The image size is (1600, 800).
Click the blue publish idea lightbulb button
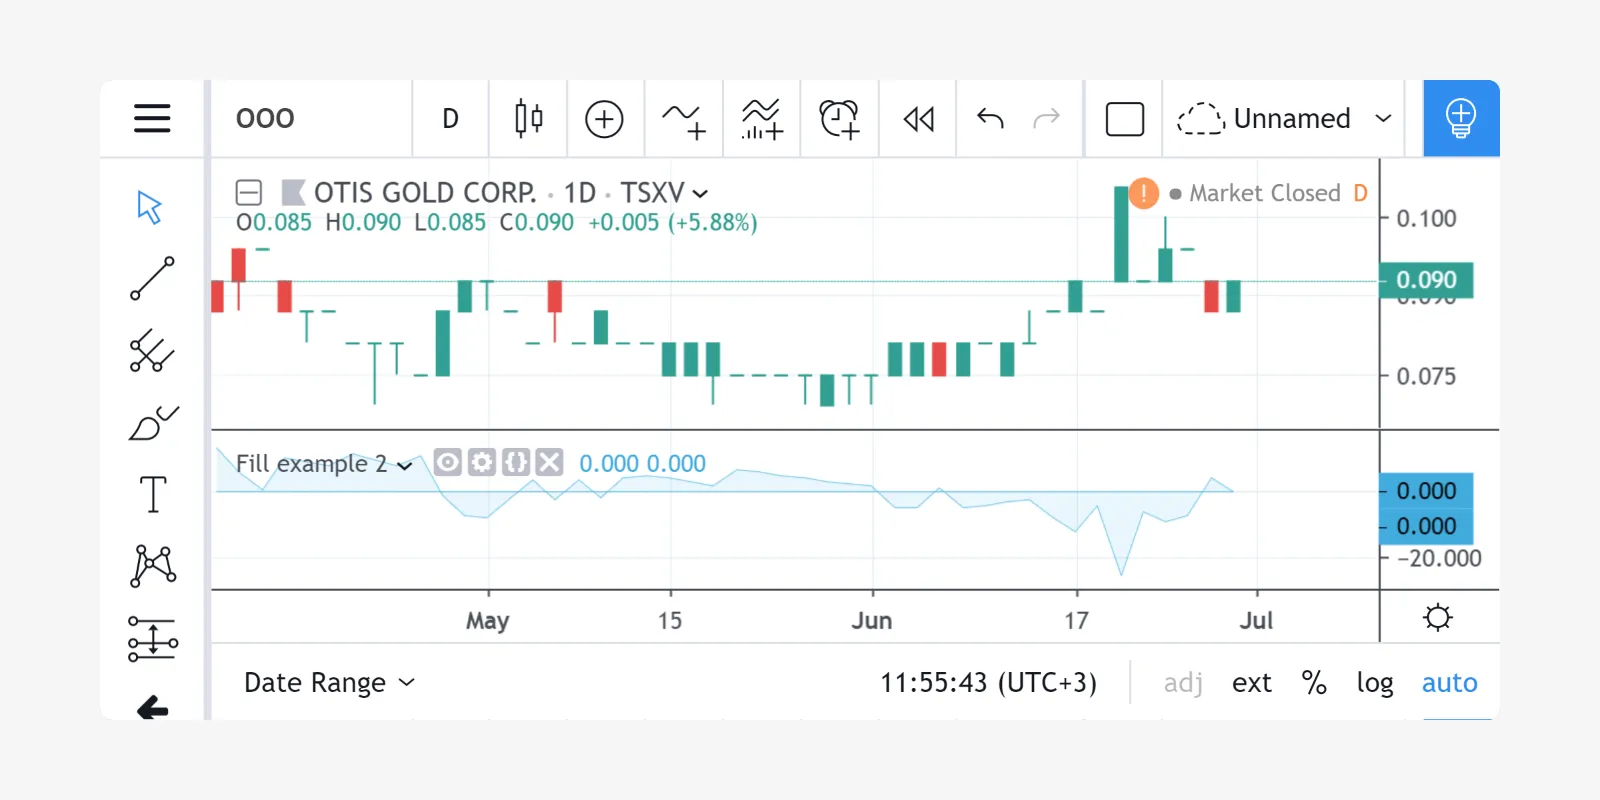coord(1460,118)
